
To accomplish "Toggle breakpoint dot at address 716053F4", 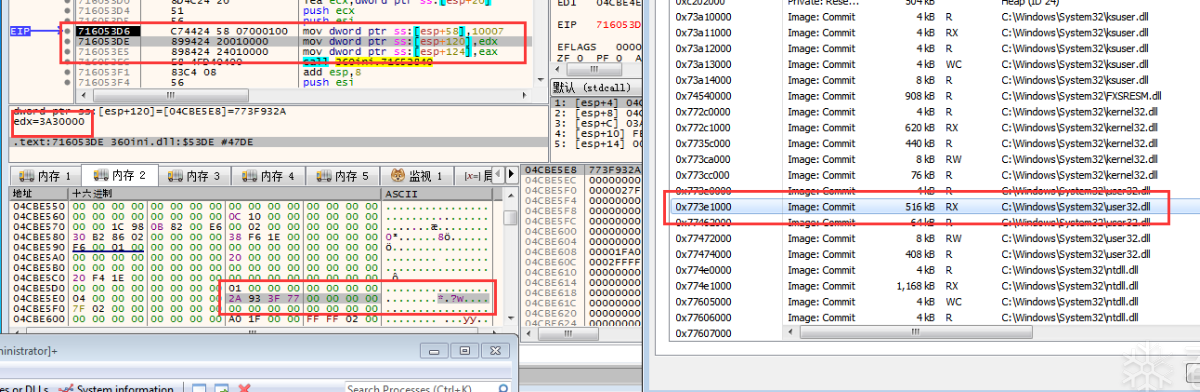I will pyautogui.click(x=67, y=82).
